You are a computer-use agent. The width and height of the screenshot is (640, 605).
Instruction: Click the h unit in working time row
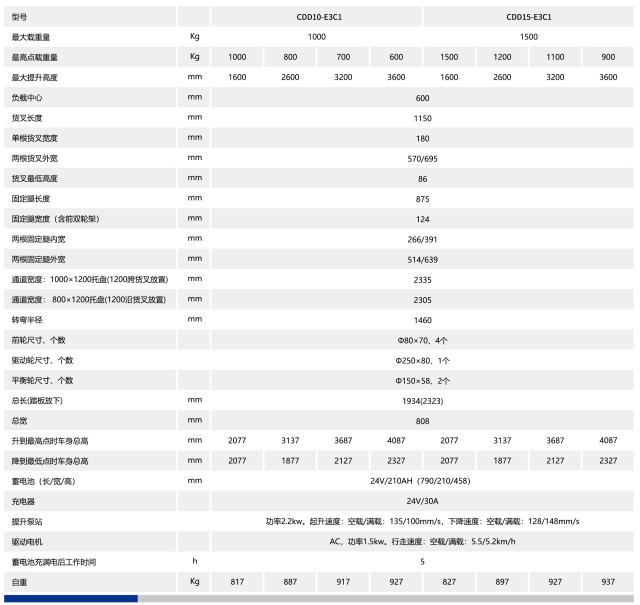[x=195, y=561]
